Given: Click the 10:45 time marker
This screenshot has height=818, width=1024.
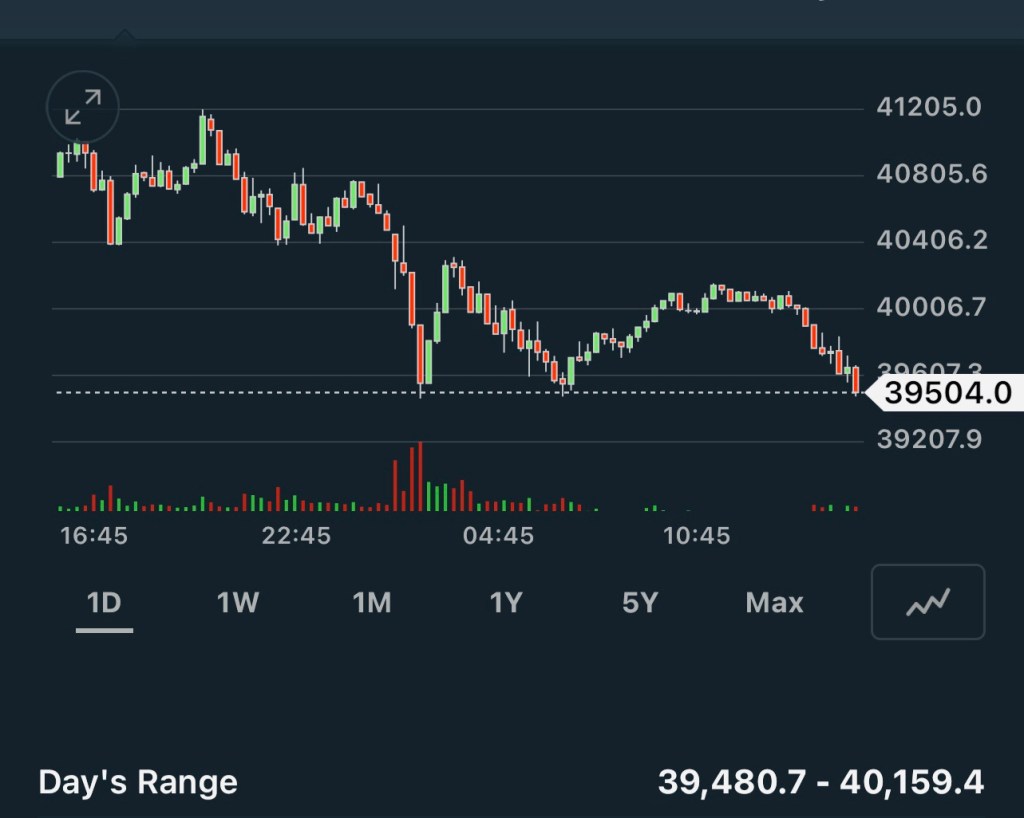Looking at the screenshot, I should click(x=697, y=536).
